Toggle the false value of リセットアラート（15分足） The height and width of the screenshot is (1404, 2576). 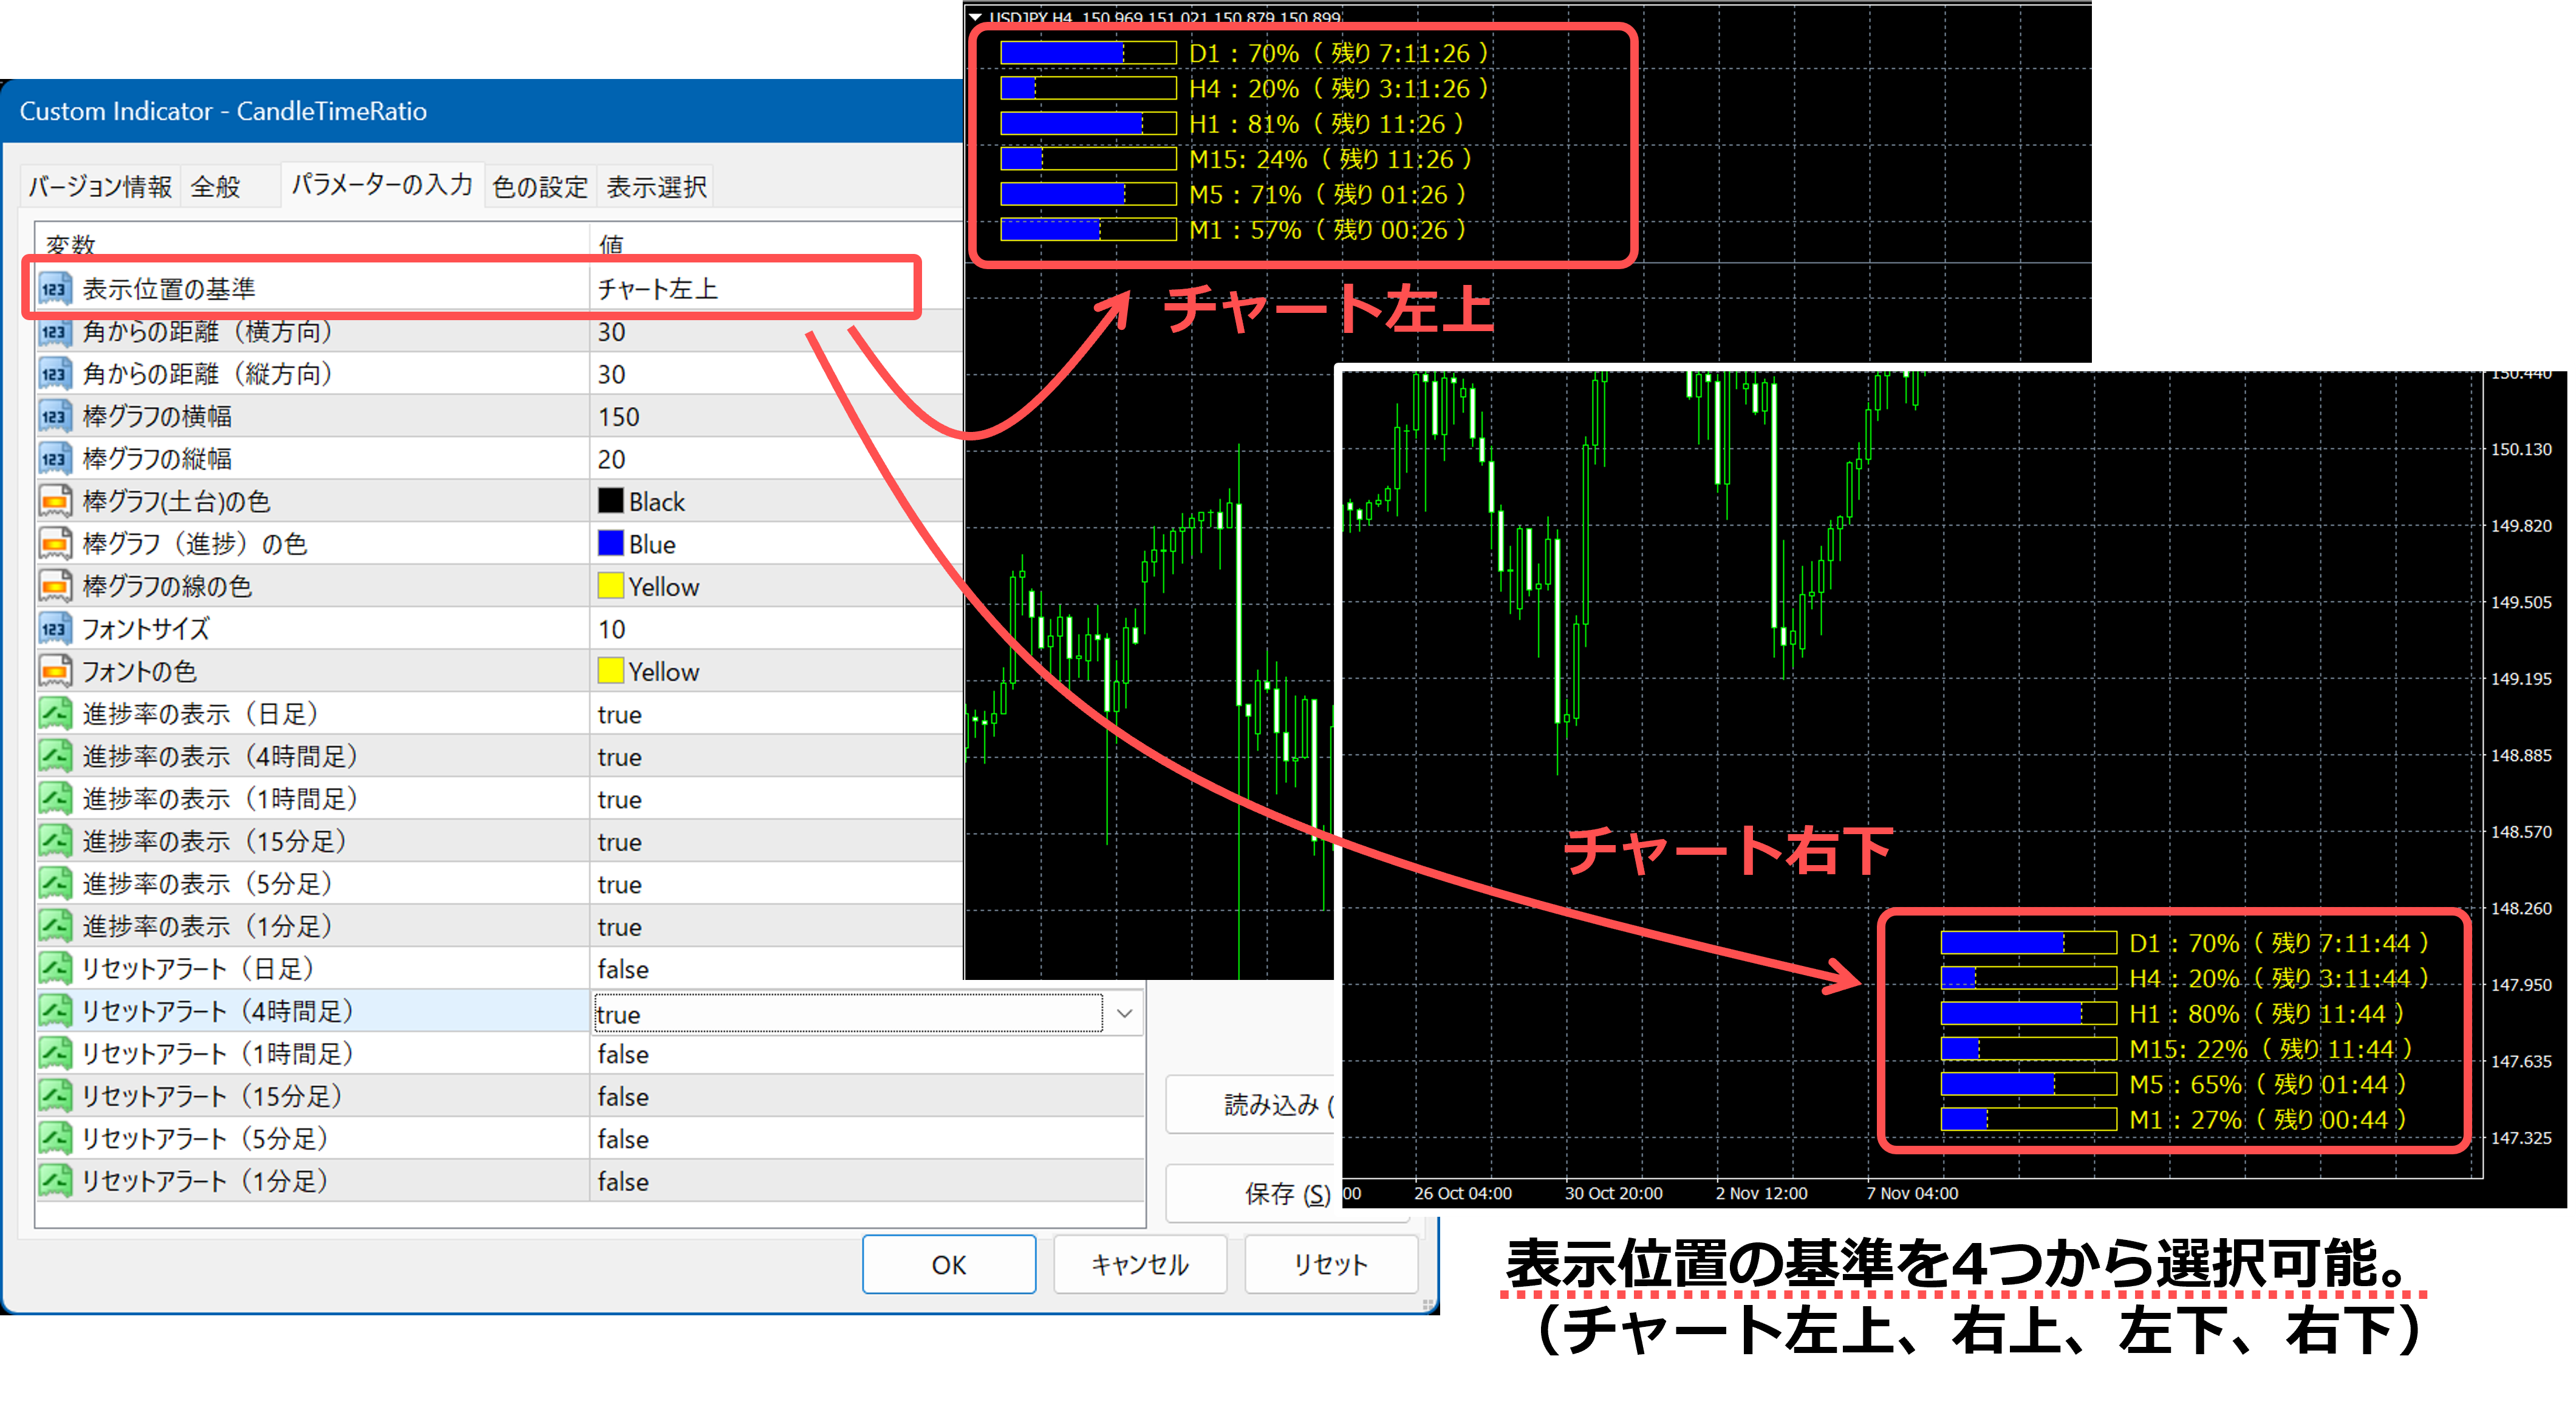[622, 1097]
